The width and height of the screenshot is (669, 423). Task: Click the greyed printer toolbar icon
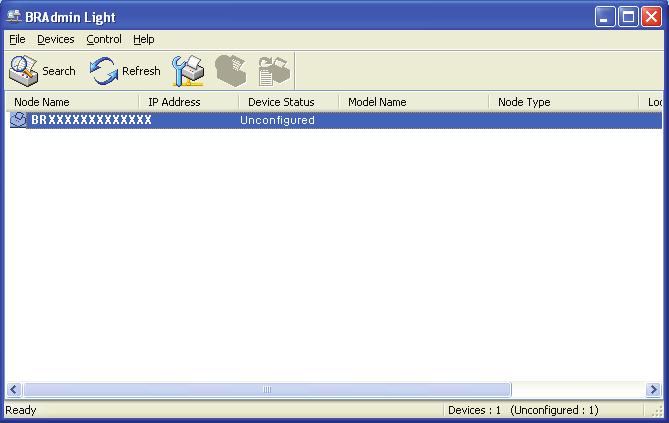231,70
